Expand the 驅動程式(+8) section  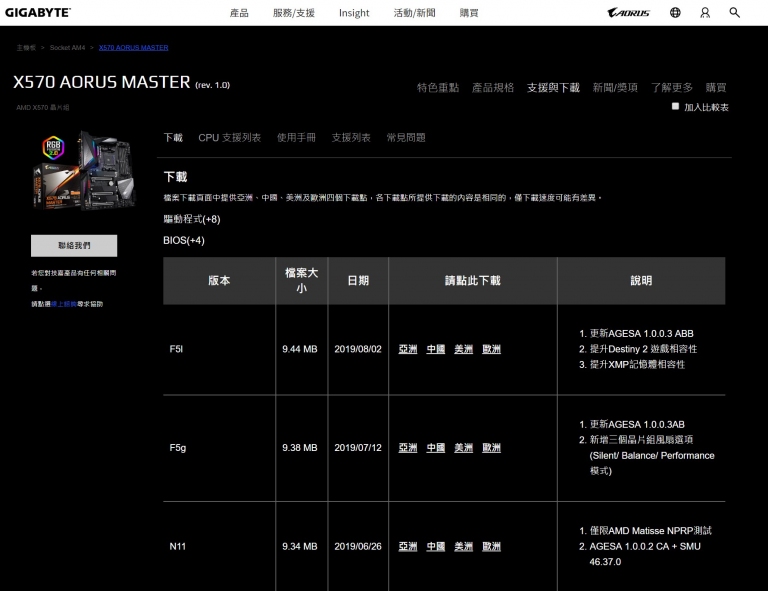192,219
